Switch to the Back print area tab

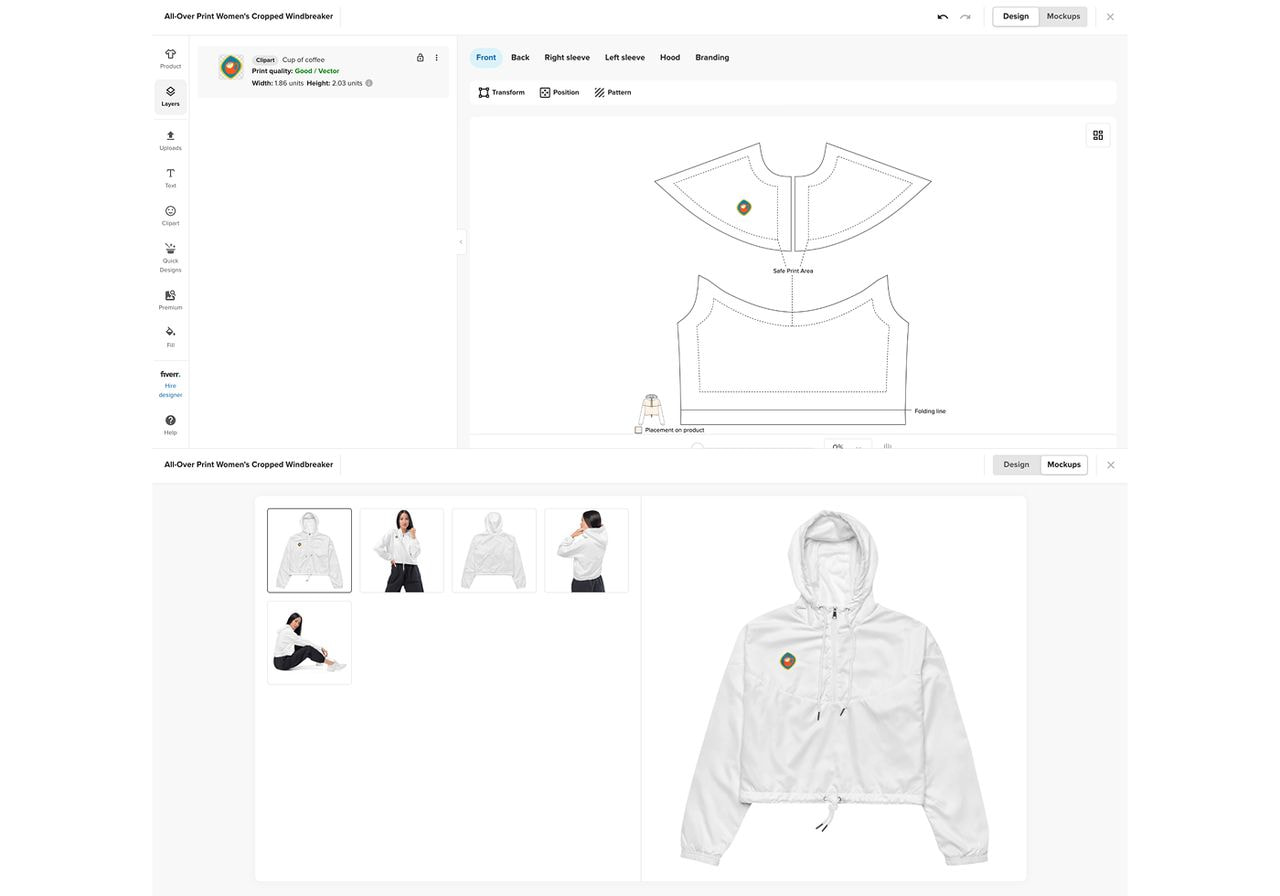pyautogui.click(x=520, y=57)
